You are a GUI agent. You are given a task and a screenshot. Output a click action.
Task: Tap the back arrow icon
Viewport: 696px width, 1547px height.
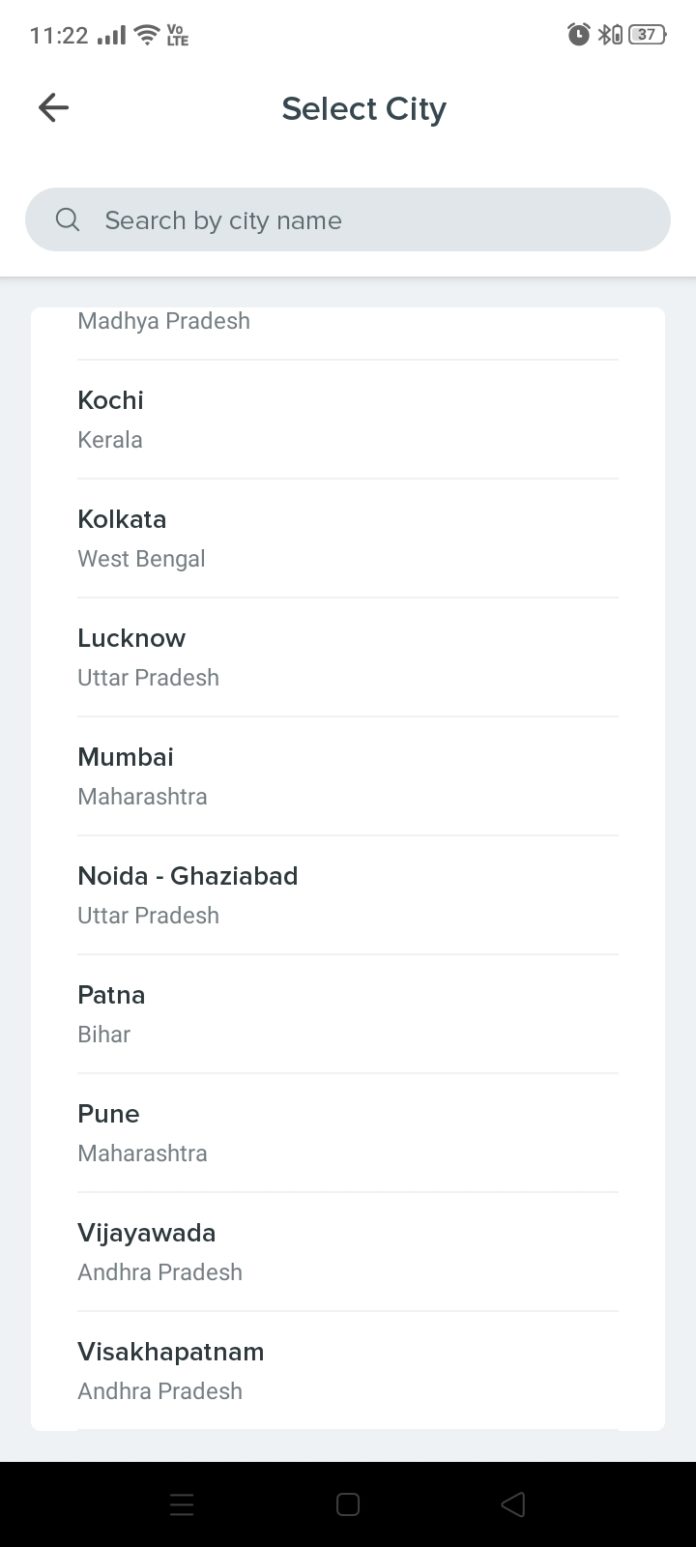point(53,108)
